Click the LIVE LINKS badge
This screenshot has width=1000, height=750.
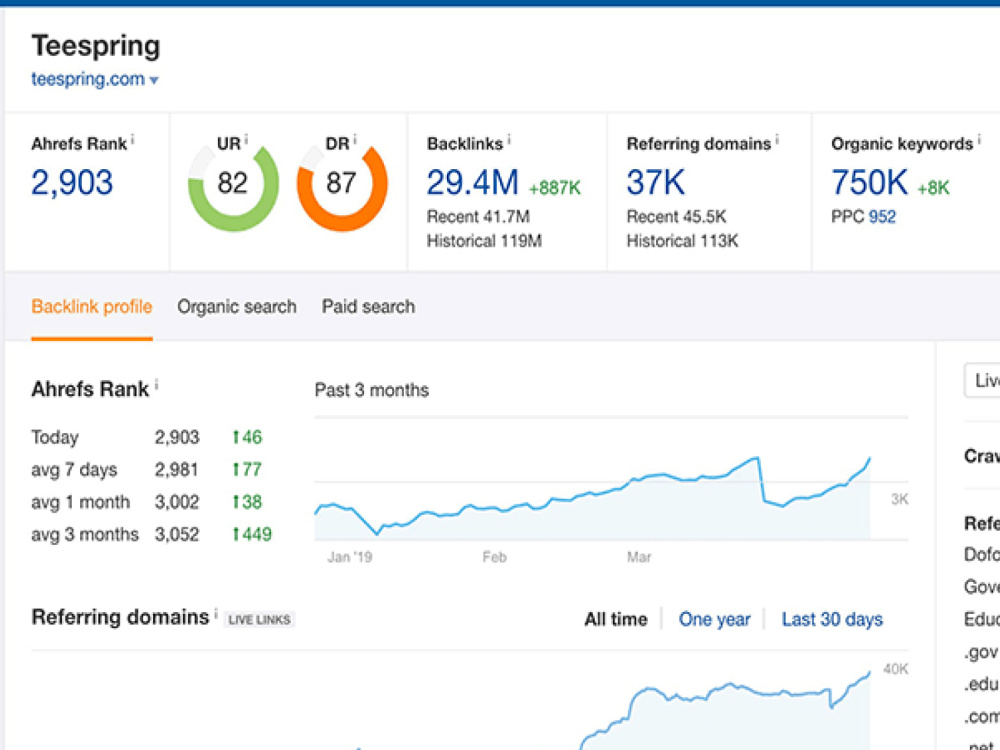259,619
